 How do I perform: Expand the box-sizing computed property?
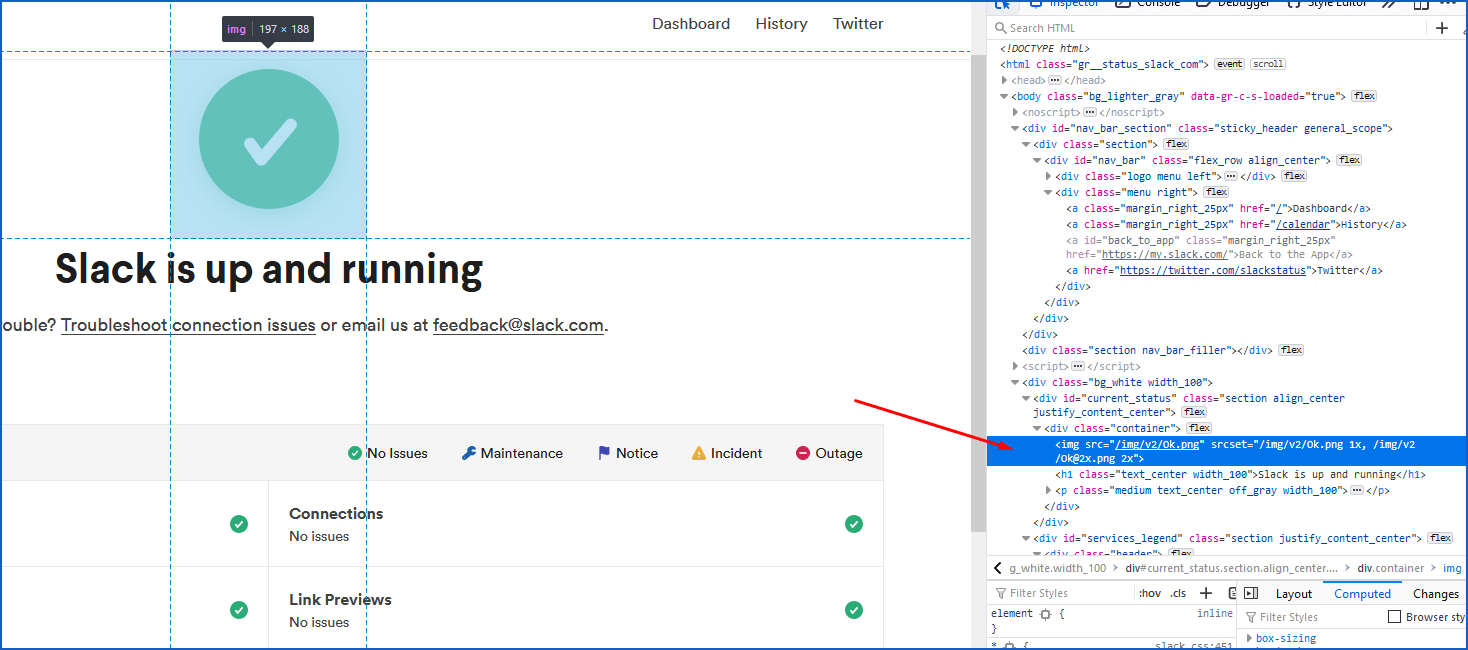click(x=1250, y=638)
